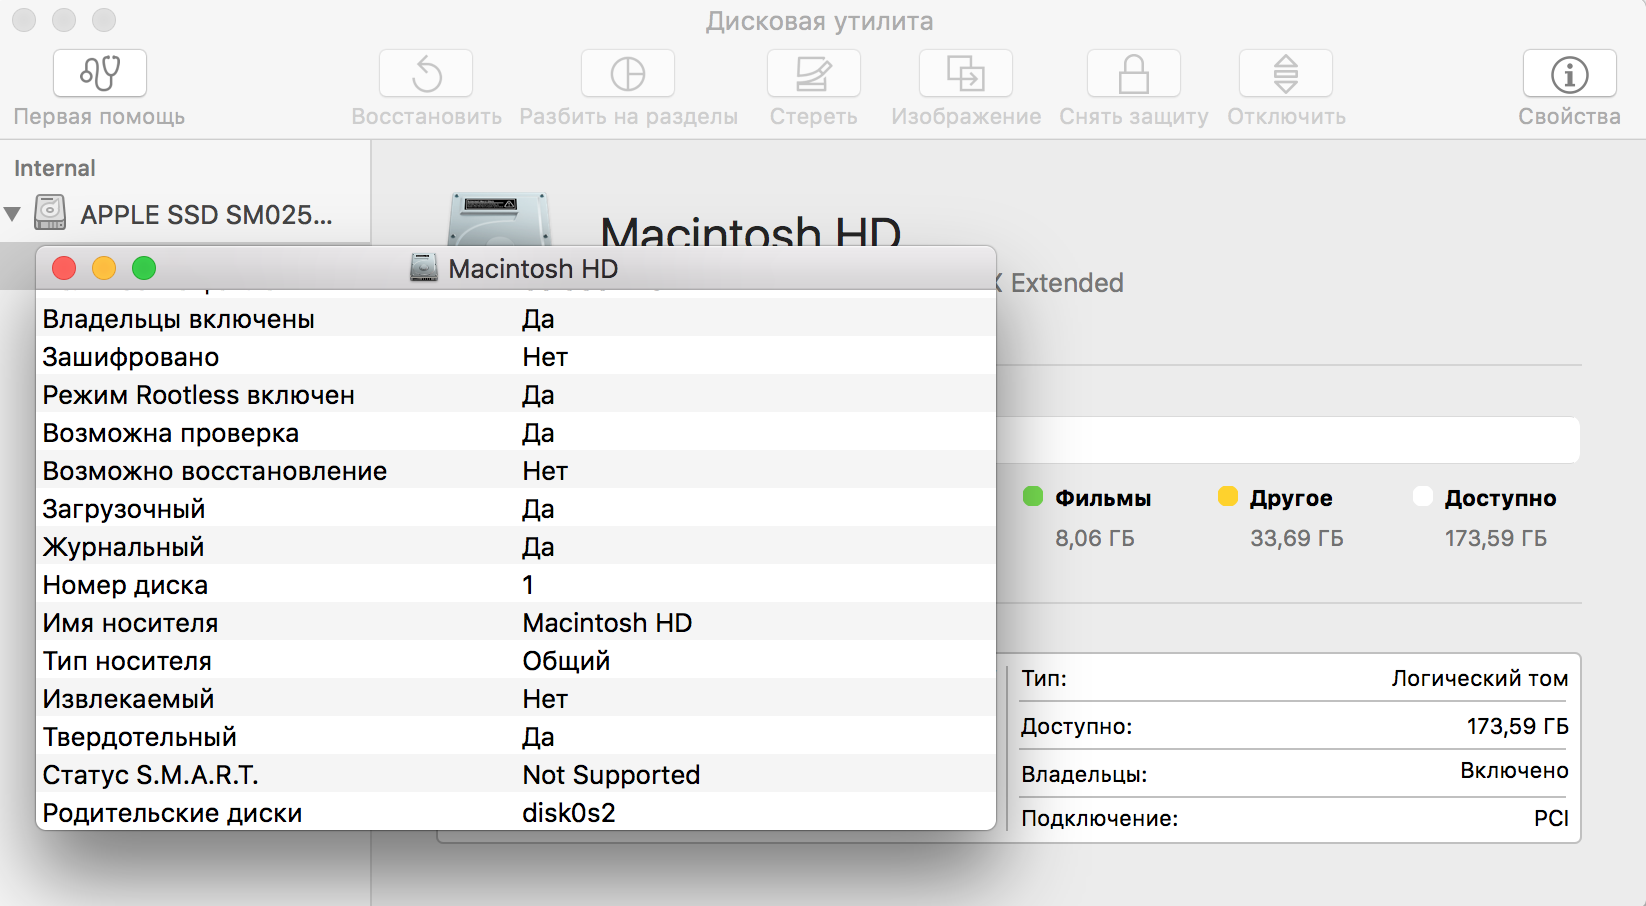Click the Стереть erase icon
Viewport: 1646px width, 906px height.
tap(814, 74)
